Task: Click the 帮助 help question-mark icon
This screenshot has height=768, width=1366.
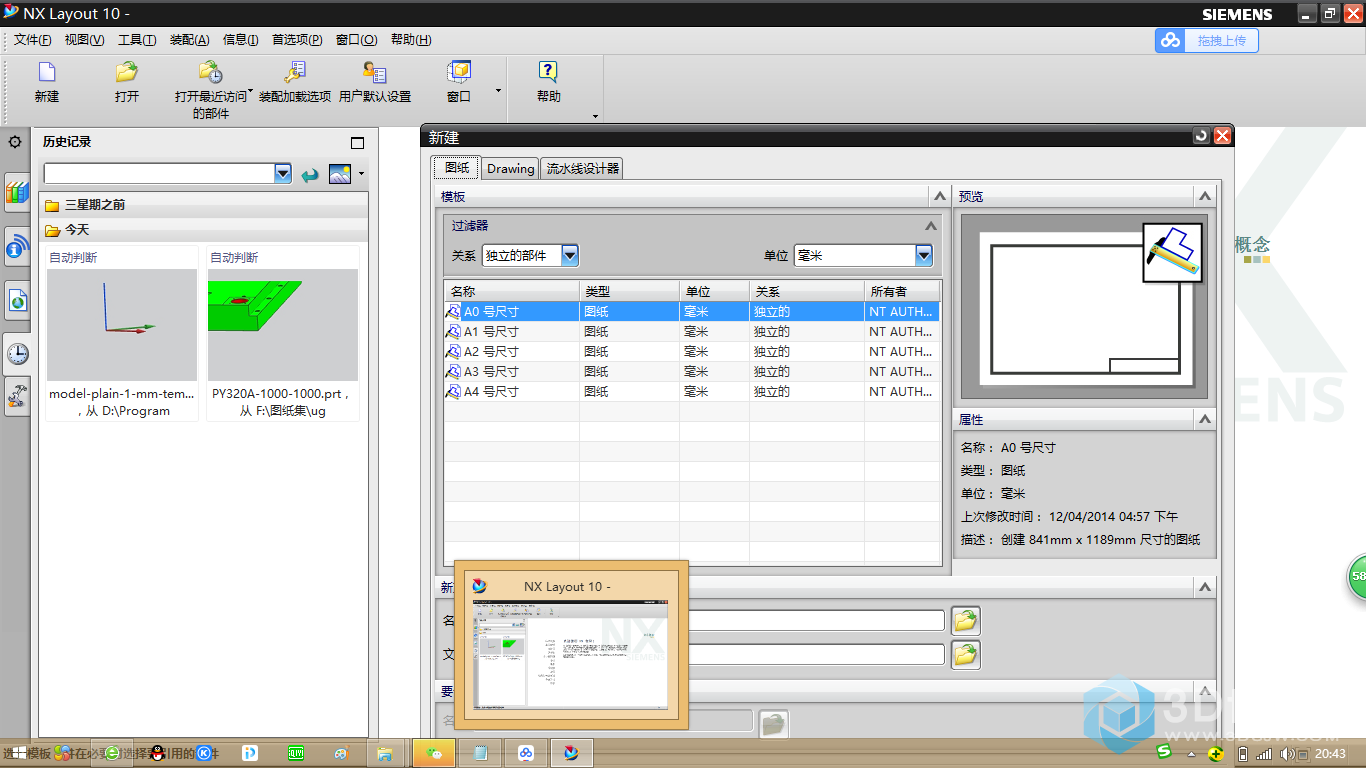Action: [x=548, y=72]
